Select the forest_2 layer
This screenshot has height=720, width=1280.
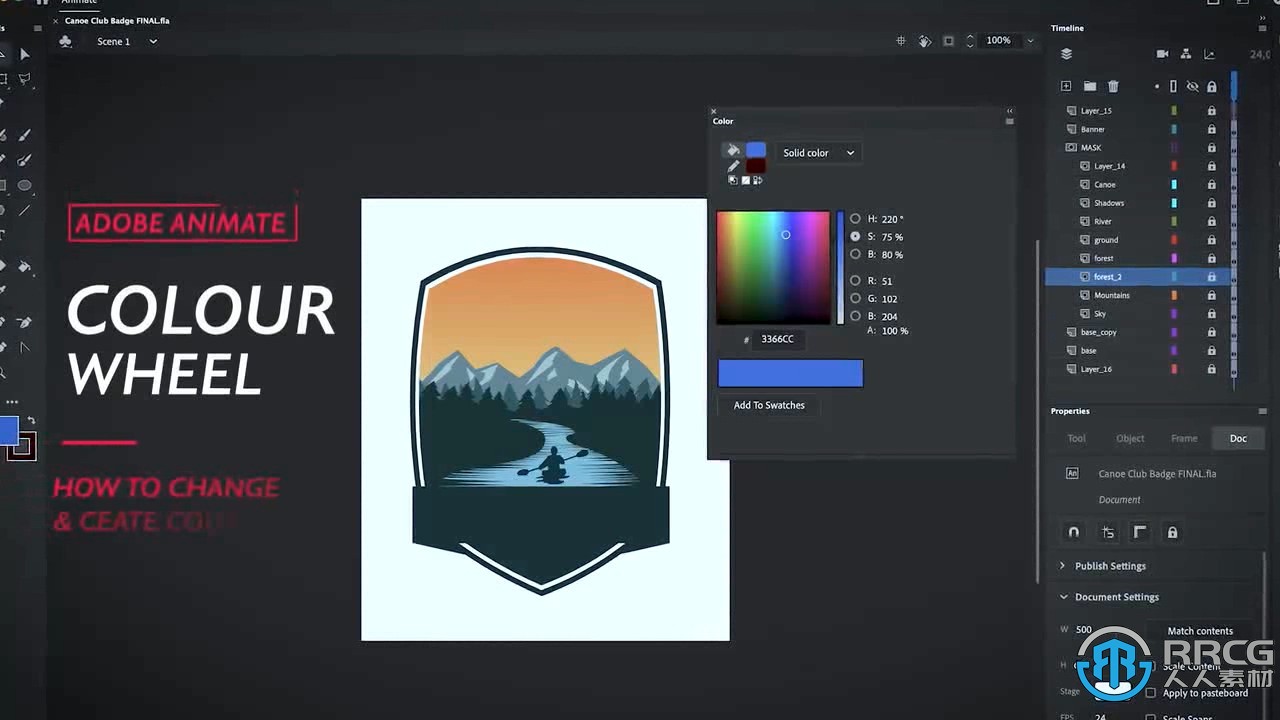pyautogui.click(x=1138, y=277)
